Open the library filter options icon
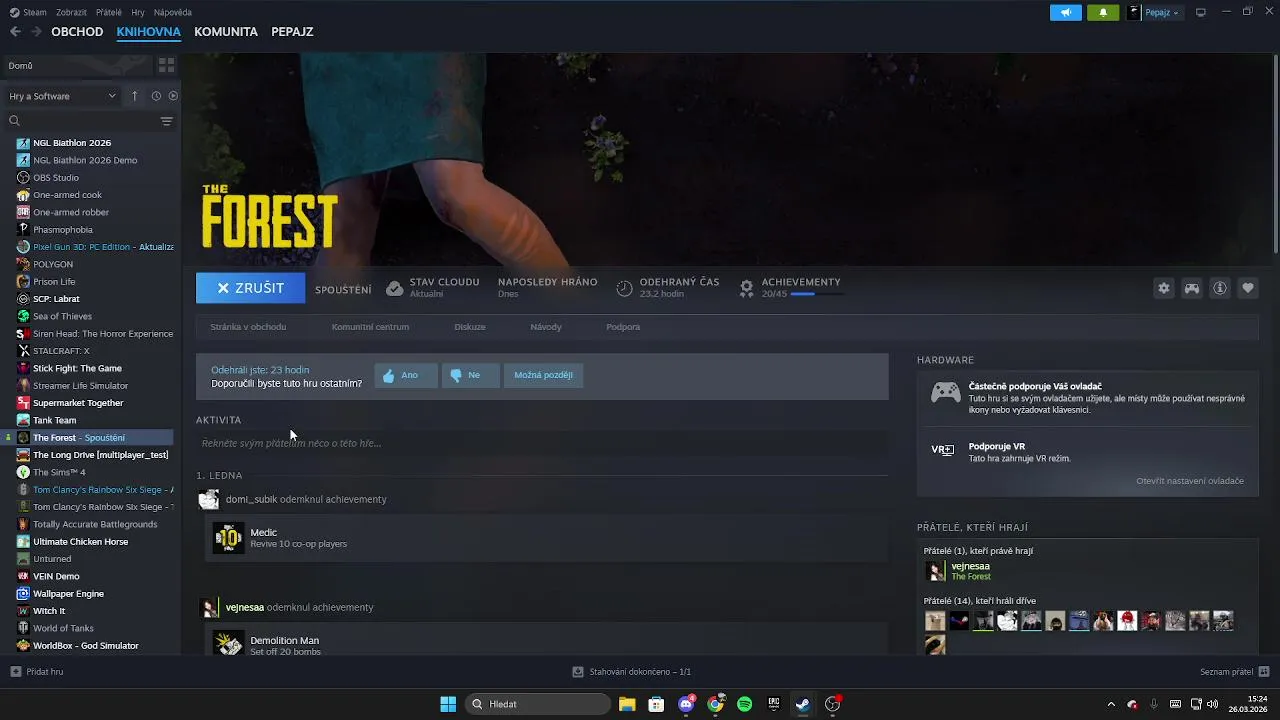 tap(166, 121)
